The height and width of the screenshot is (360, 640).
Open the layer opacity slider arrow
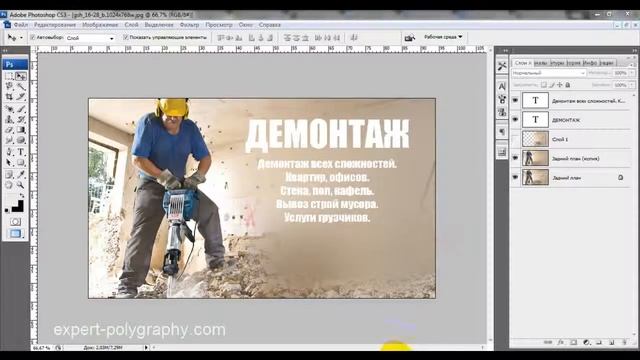tap(632, 73)
